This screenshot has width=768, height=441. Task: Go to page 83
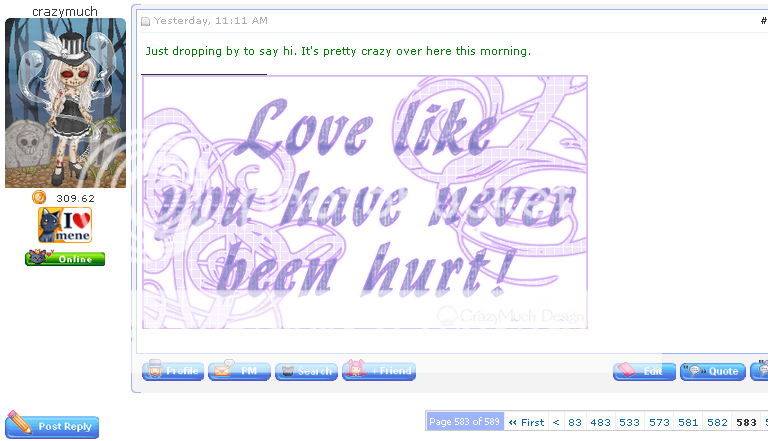click(x=575, y=423)
